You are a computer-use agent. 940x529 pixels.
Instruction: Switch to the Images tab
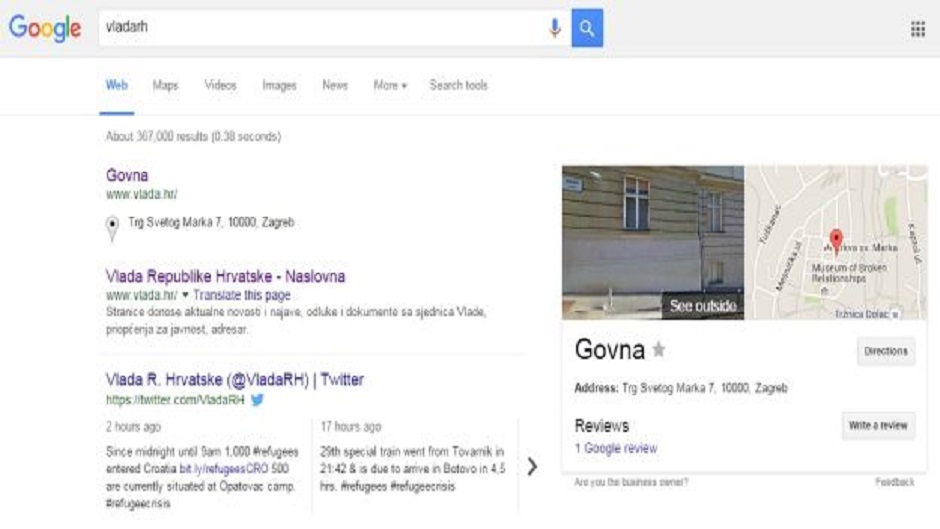coord(279,85)
